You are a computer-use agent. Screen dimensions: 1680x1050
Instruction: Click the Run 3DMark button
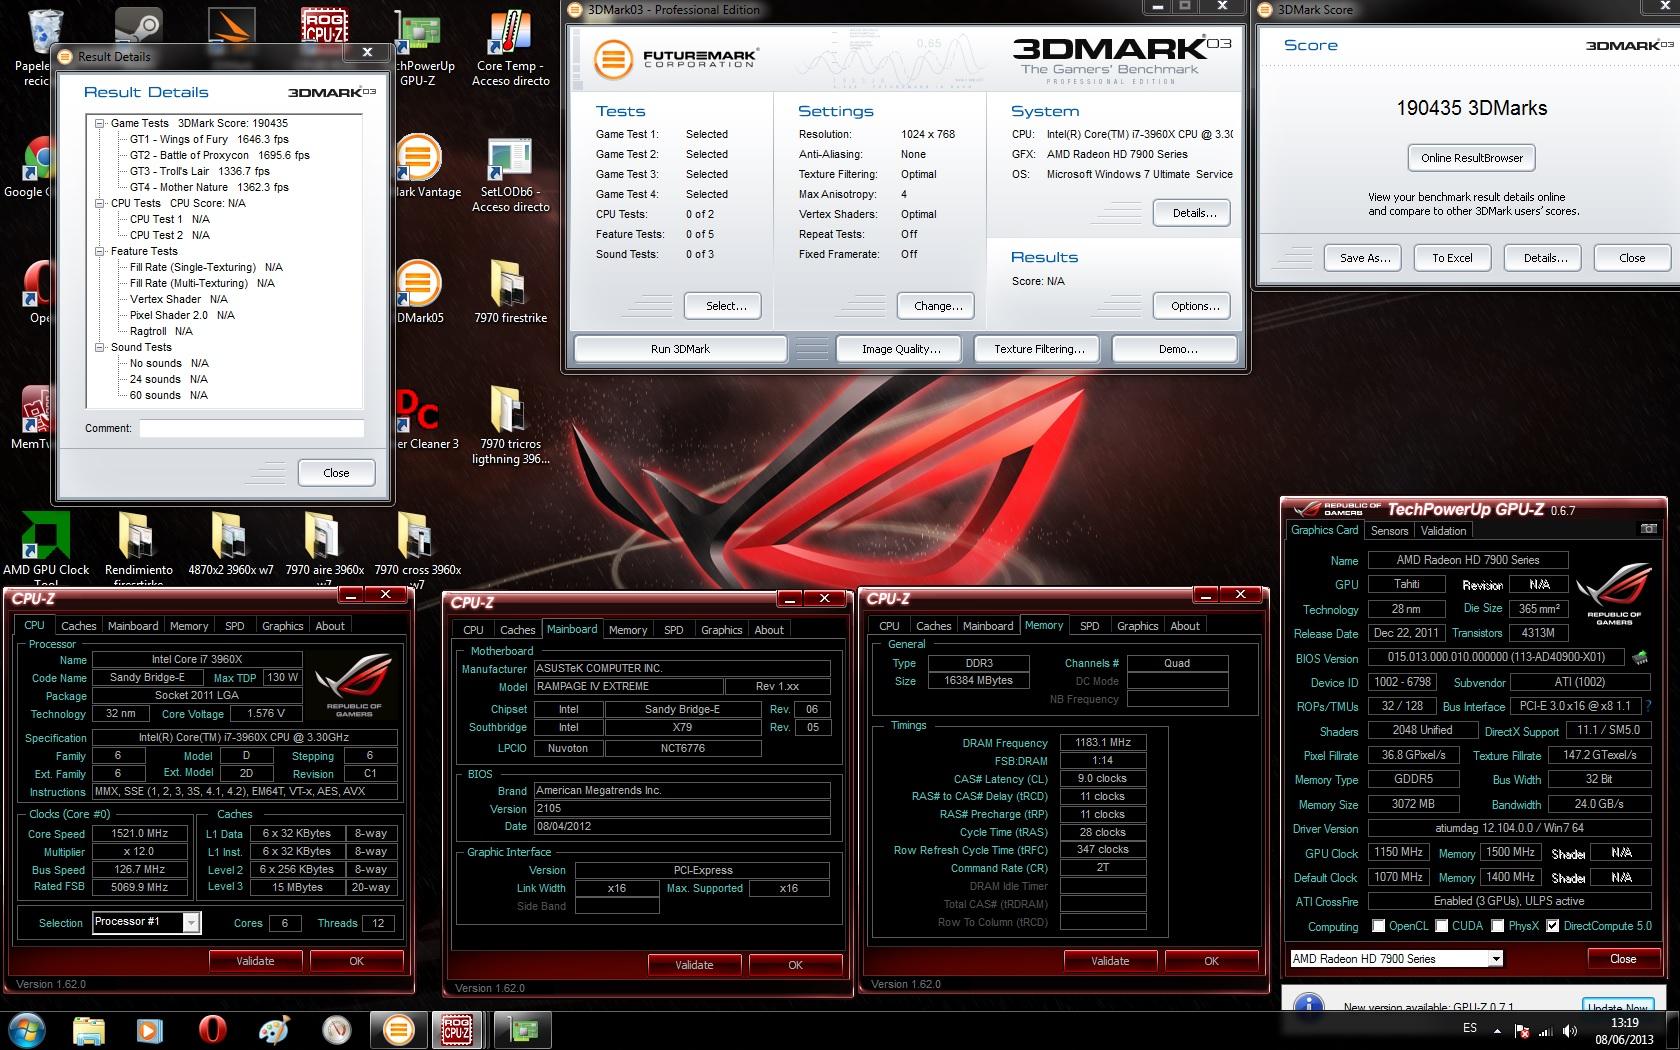tap(680, 349)
